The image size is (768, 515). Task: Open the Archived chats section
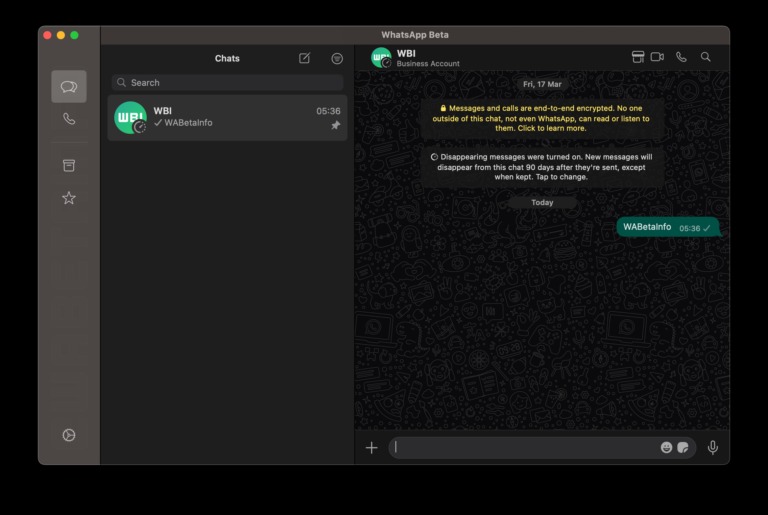pyautogui.click(x=69, y=165)
